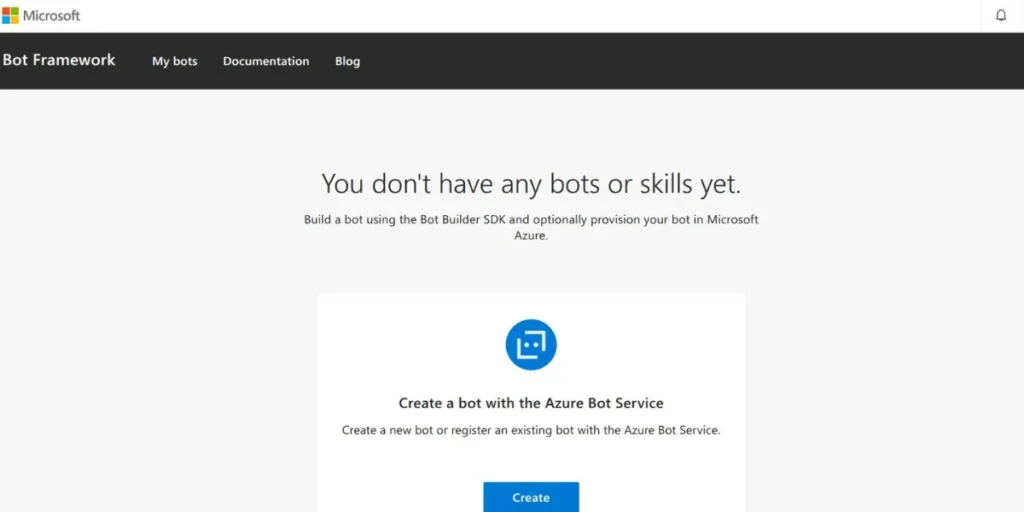The height and width of the screenshot is (512, 1024).
Task: Click the Microsoft wordmark text
Action: pos(52,15)
